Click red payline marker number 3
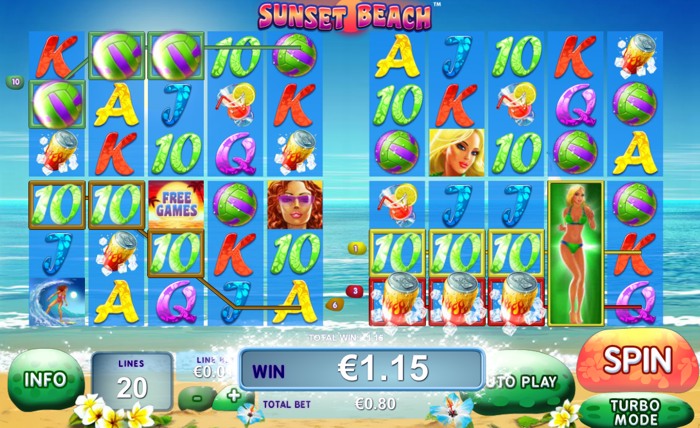The width and height of the screenshot is (700, 428). pos(355,291)
